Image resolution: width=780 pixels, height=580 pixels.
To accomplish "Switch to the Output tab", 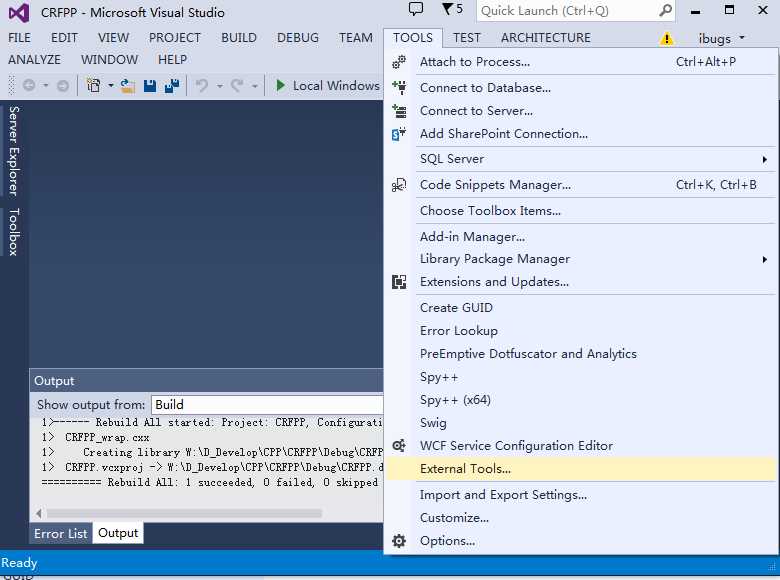I will point(118,533).
